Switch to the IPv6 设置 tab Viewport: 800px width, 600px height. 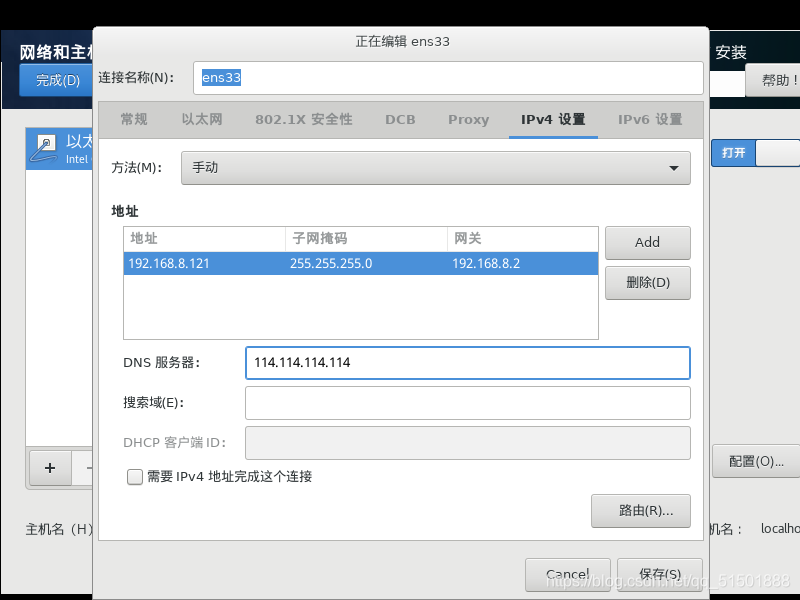point(650,119)
